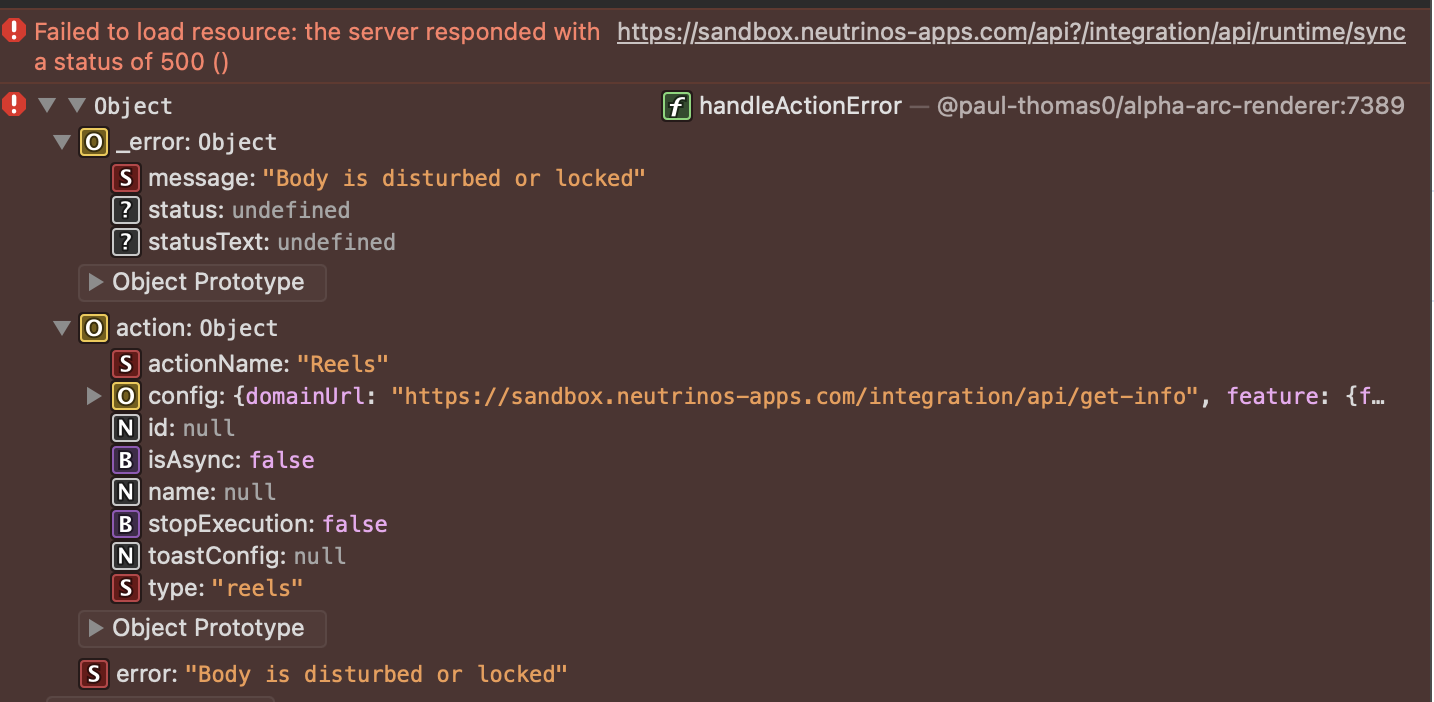Click the question mark icon beside statusText
Image resolution: width=1434 pixels, height=702 pixels.
126,242
